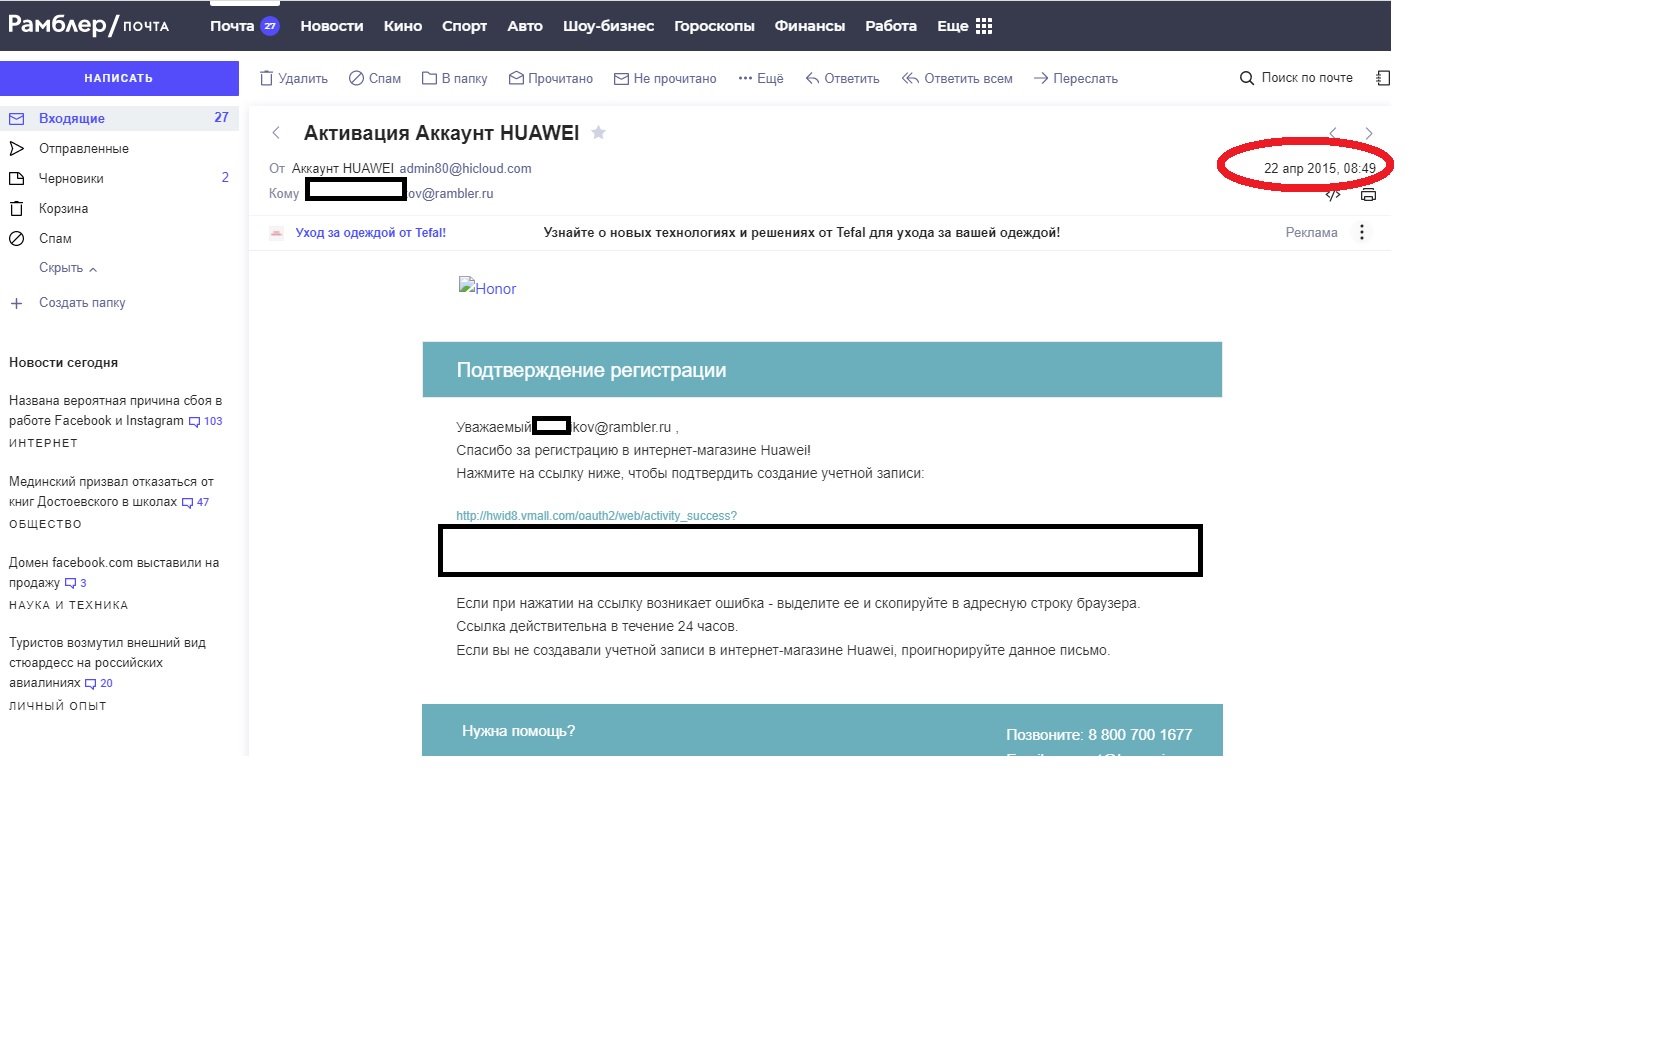
Task: Click Создать папку to add a folder
Action: click(82, 302)
